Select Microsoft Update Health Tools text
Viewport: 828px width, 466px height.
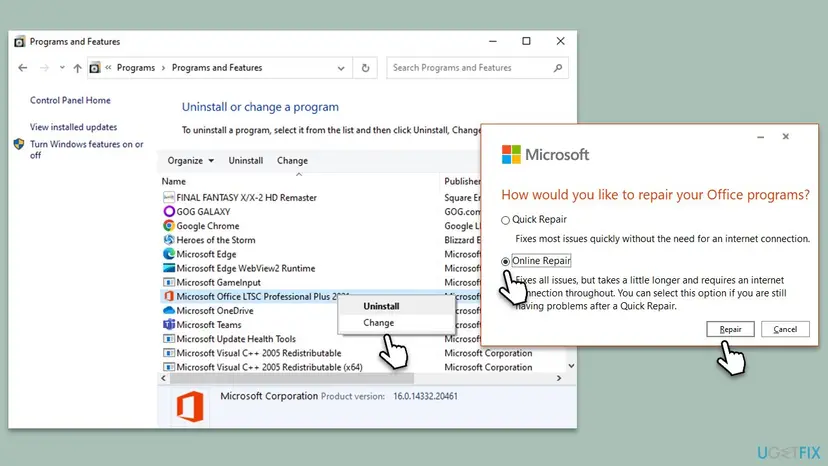tap(236, 339)
